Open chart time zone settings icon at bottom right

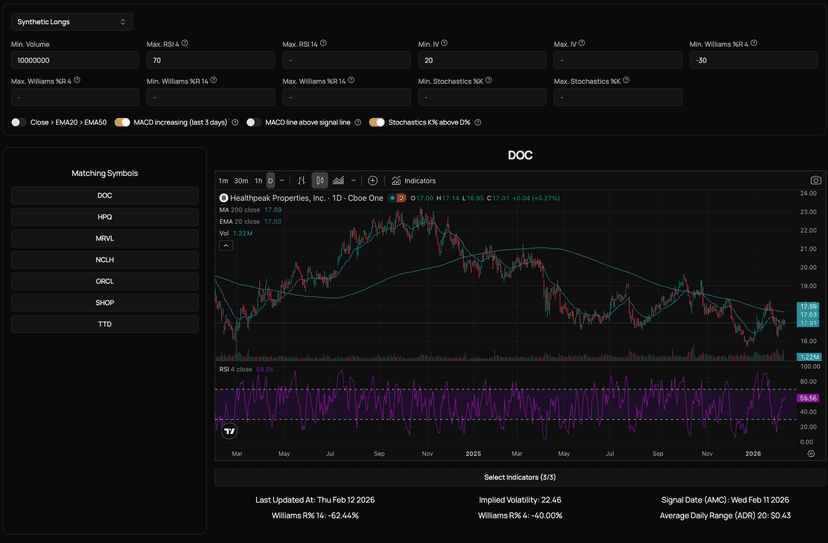[x=811, y=454]
